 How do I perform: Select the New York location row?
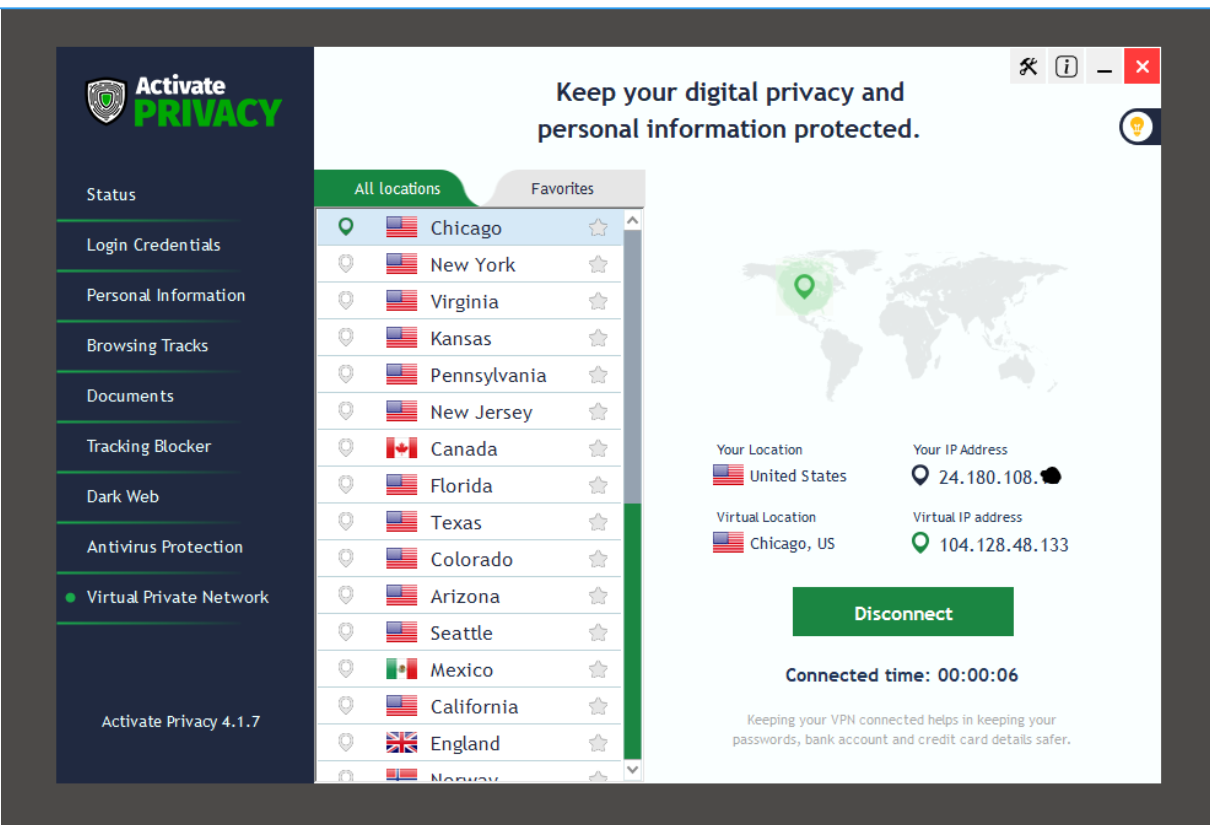tap(469, 265)
